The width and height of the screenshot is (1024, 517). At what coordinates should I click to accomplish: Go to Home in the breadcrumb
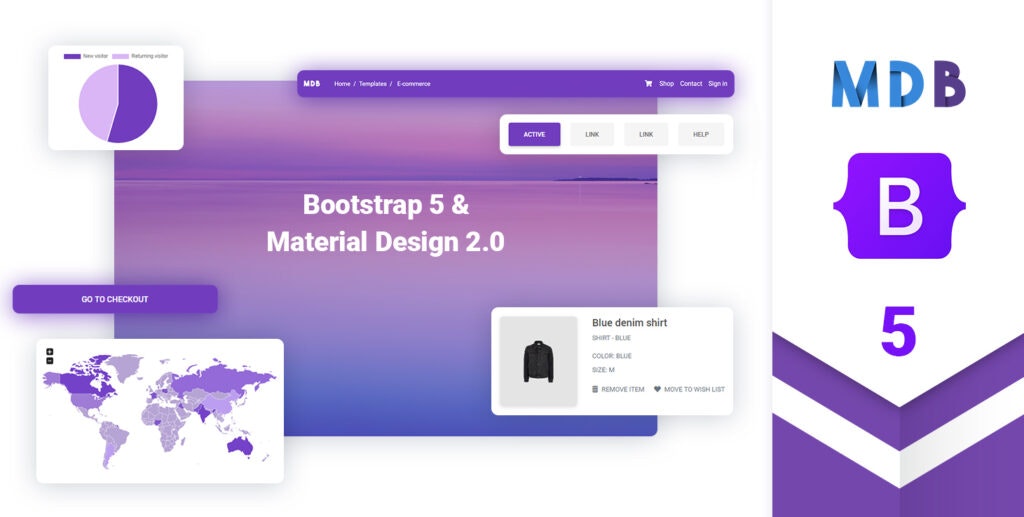pos(342,84)
